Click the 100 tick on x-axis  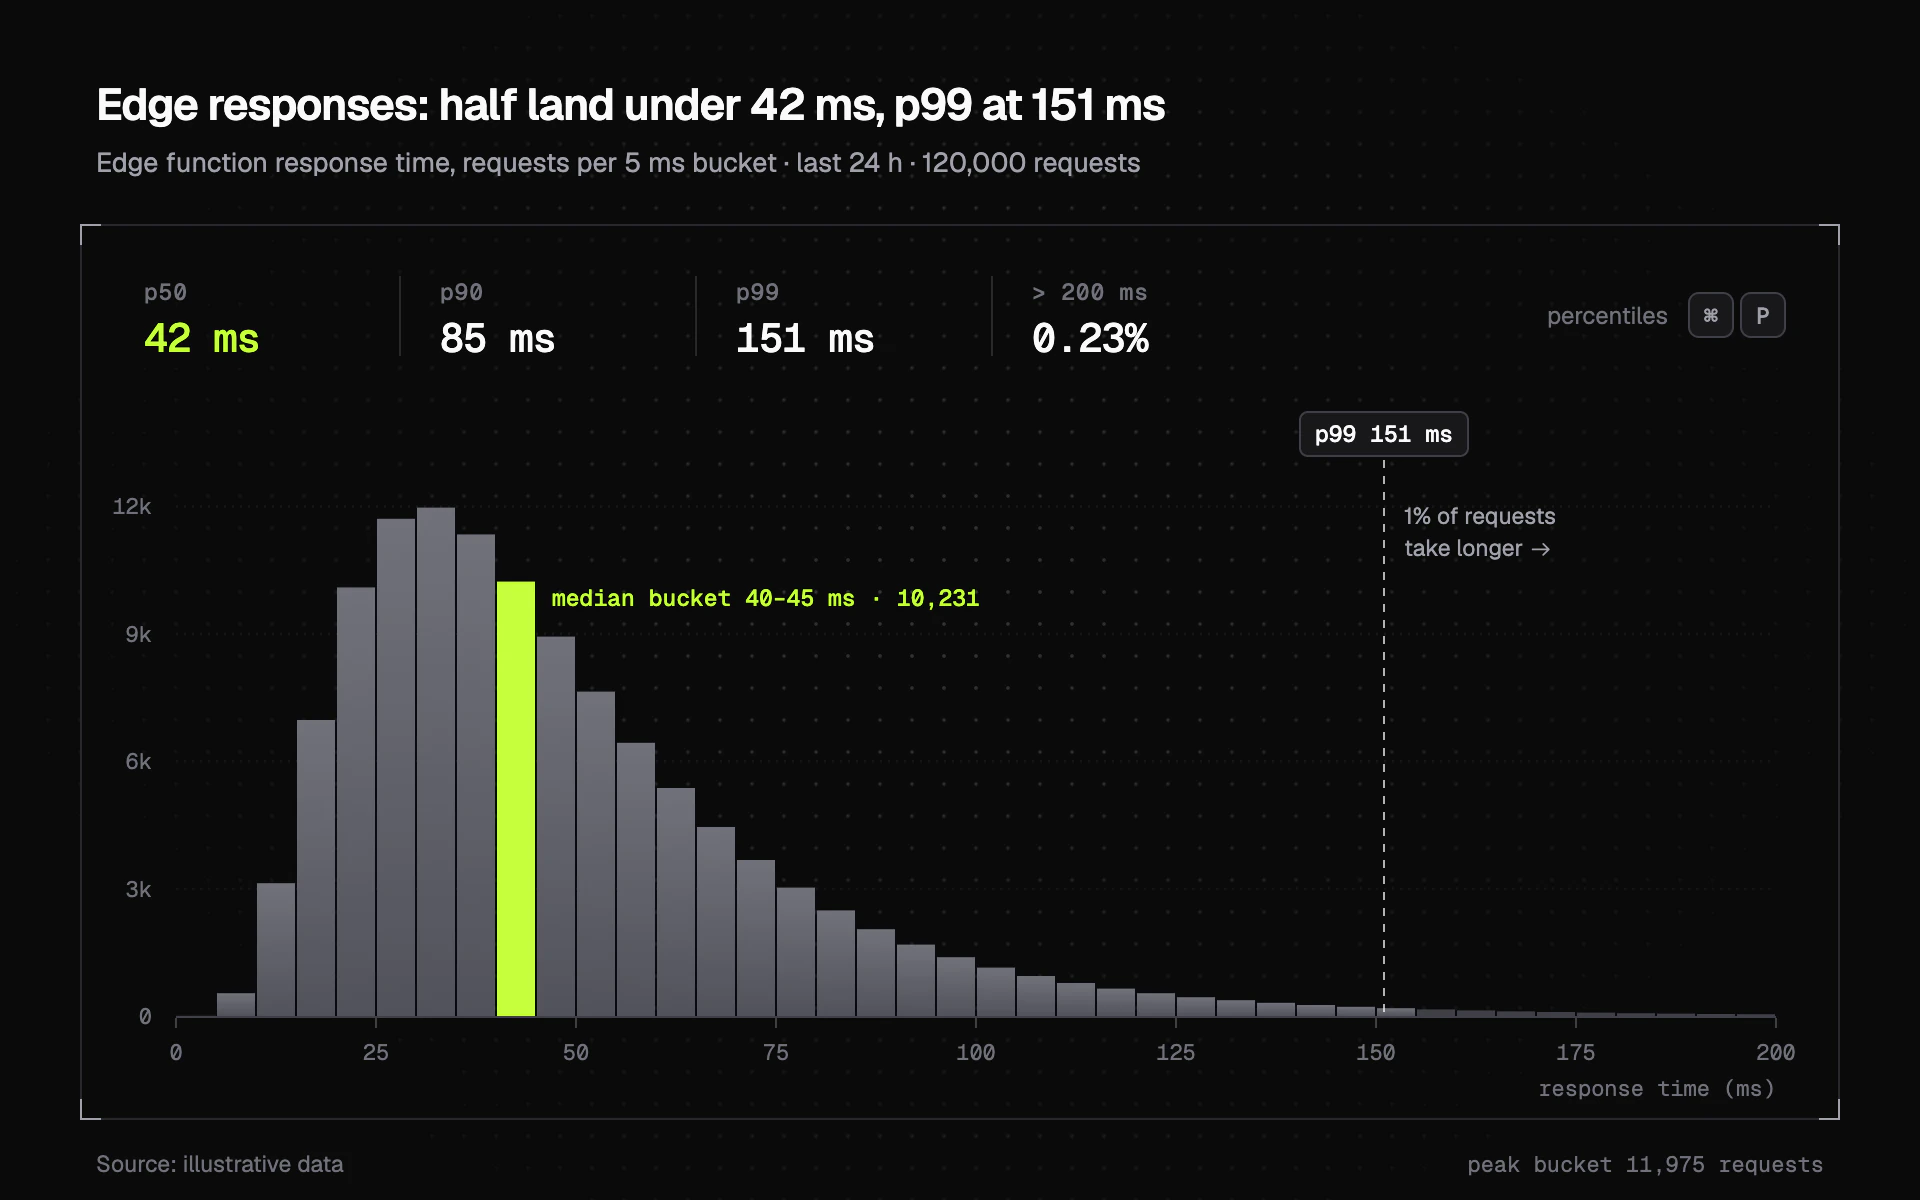976,1052
